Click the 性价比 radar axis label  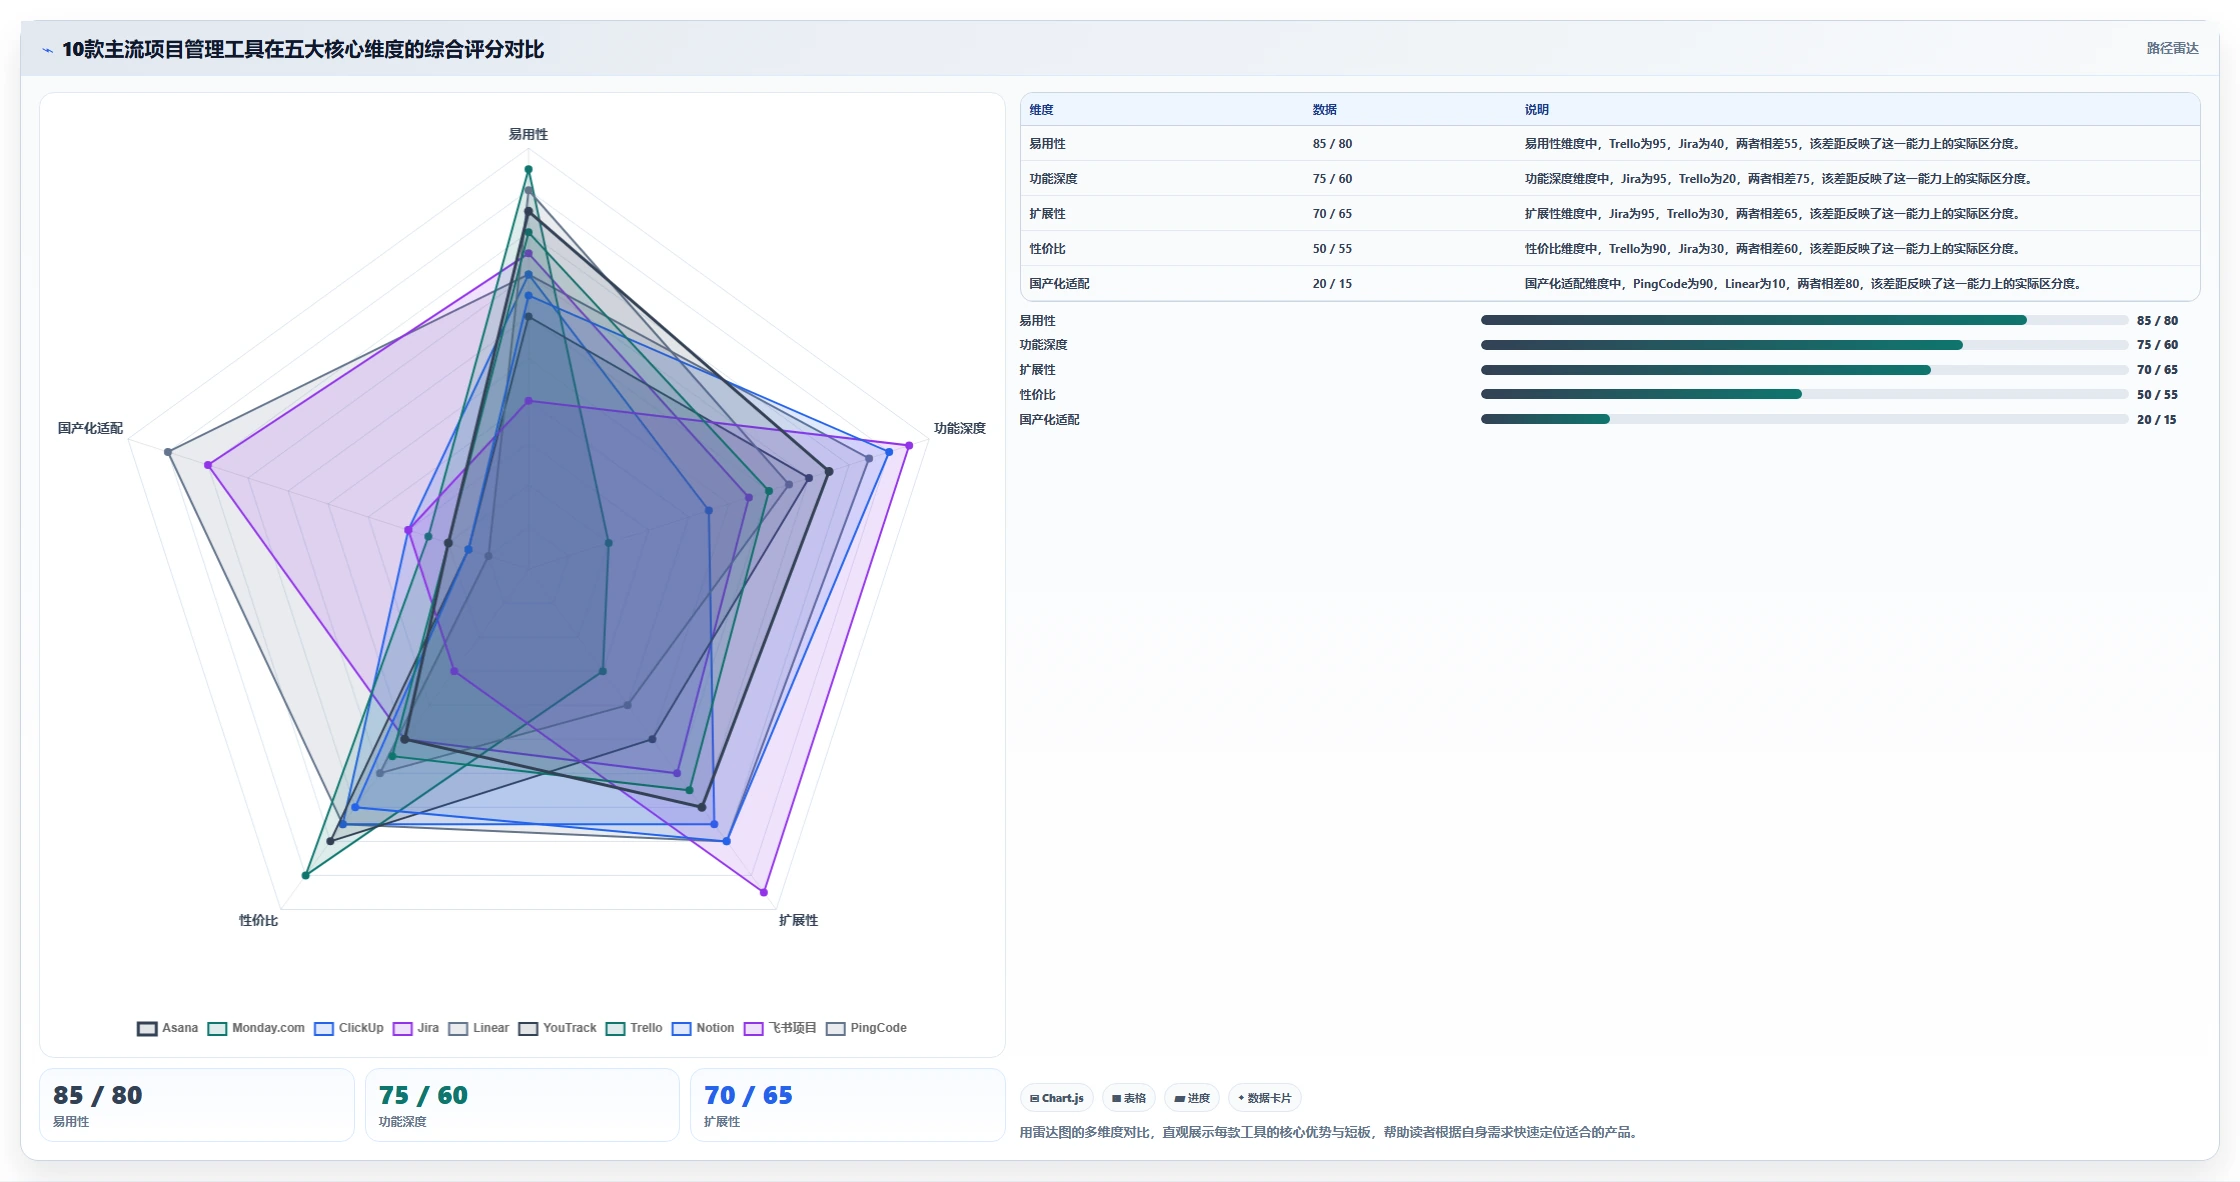point(258,920)
